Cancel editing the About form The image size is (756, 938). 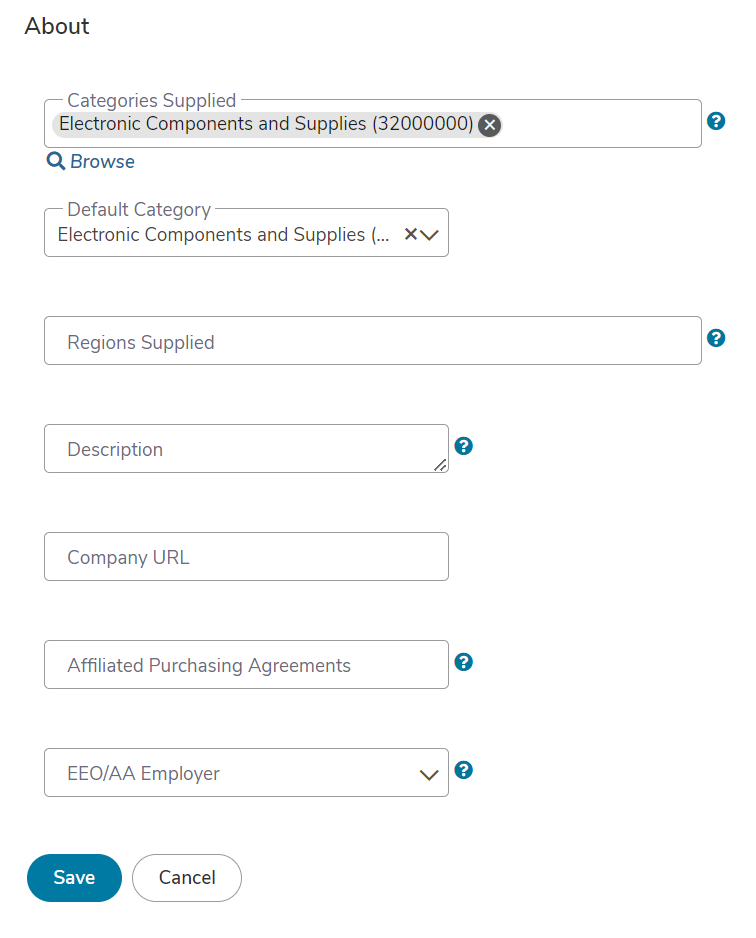[x=187, y=878]
